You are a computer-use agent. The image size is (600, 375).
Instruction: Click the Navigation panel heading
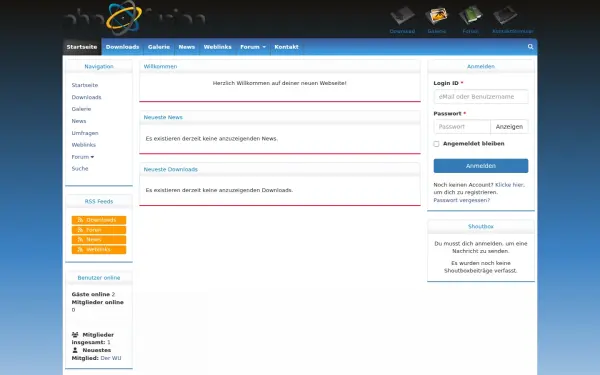point(99,67)
